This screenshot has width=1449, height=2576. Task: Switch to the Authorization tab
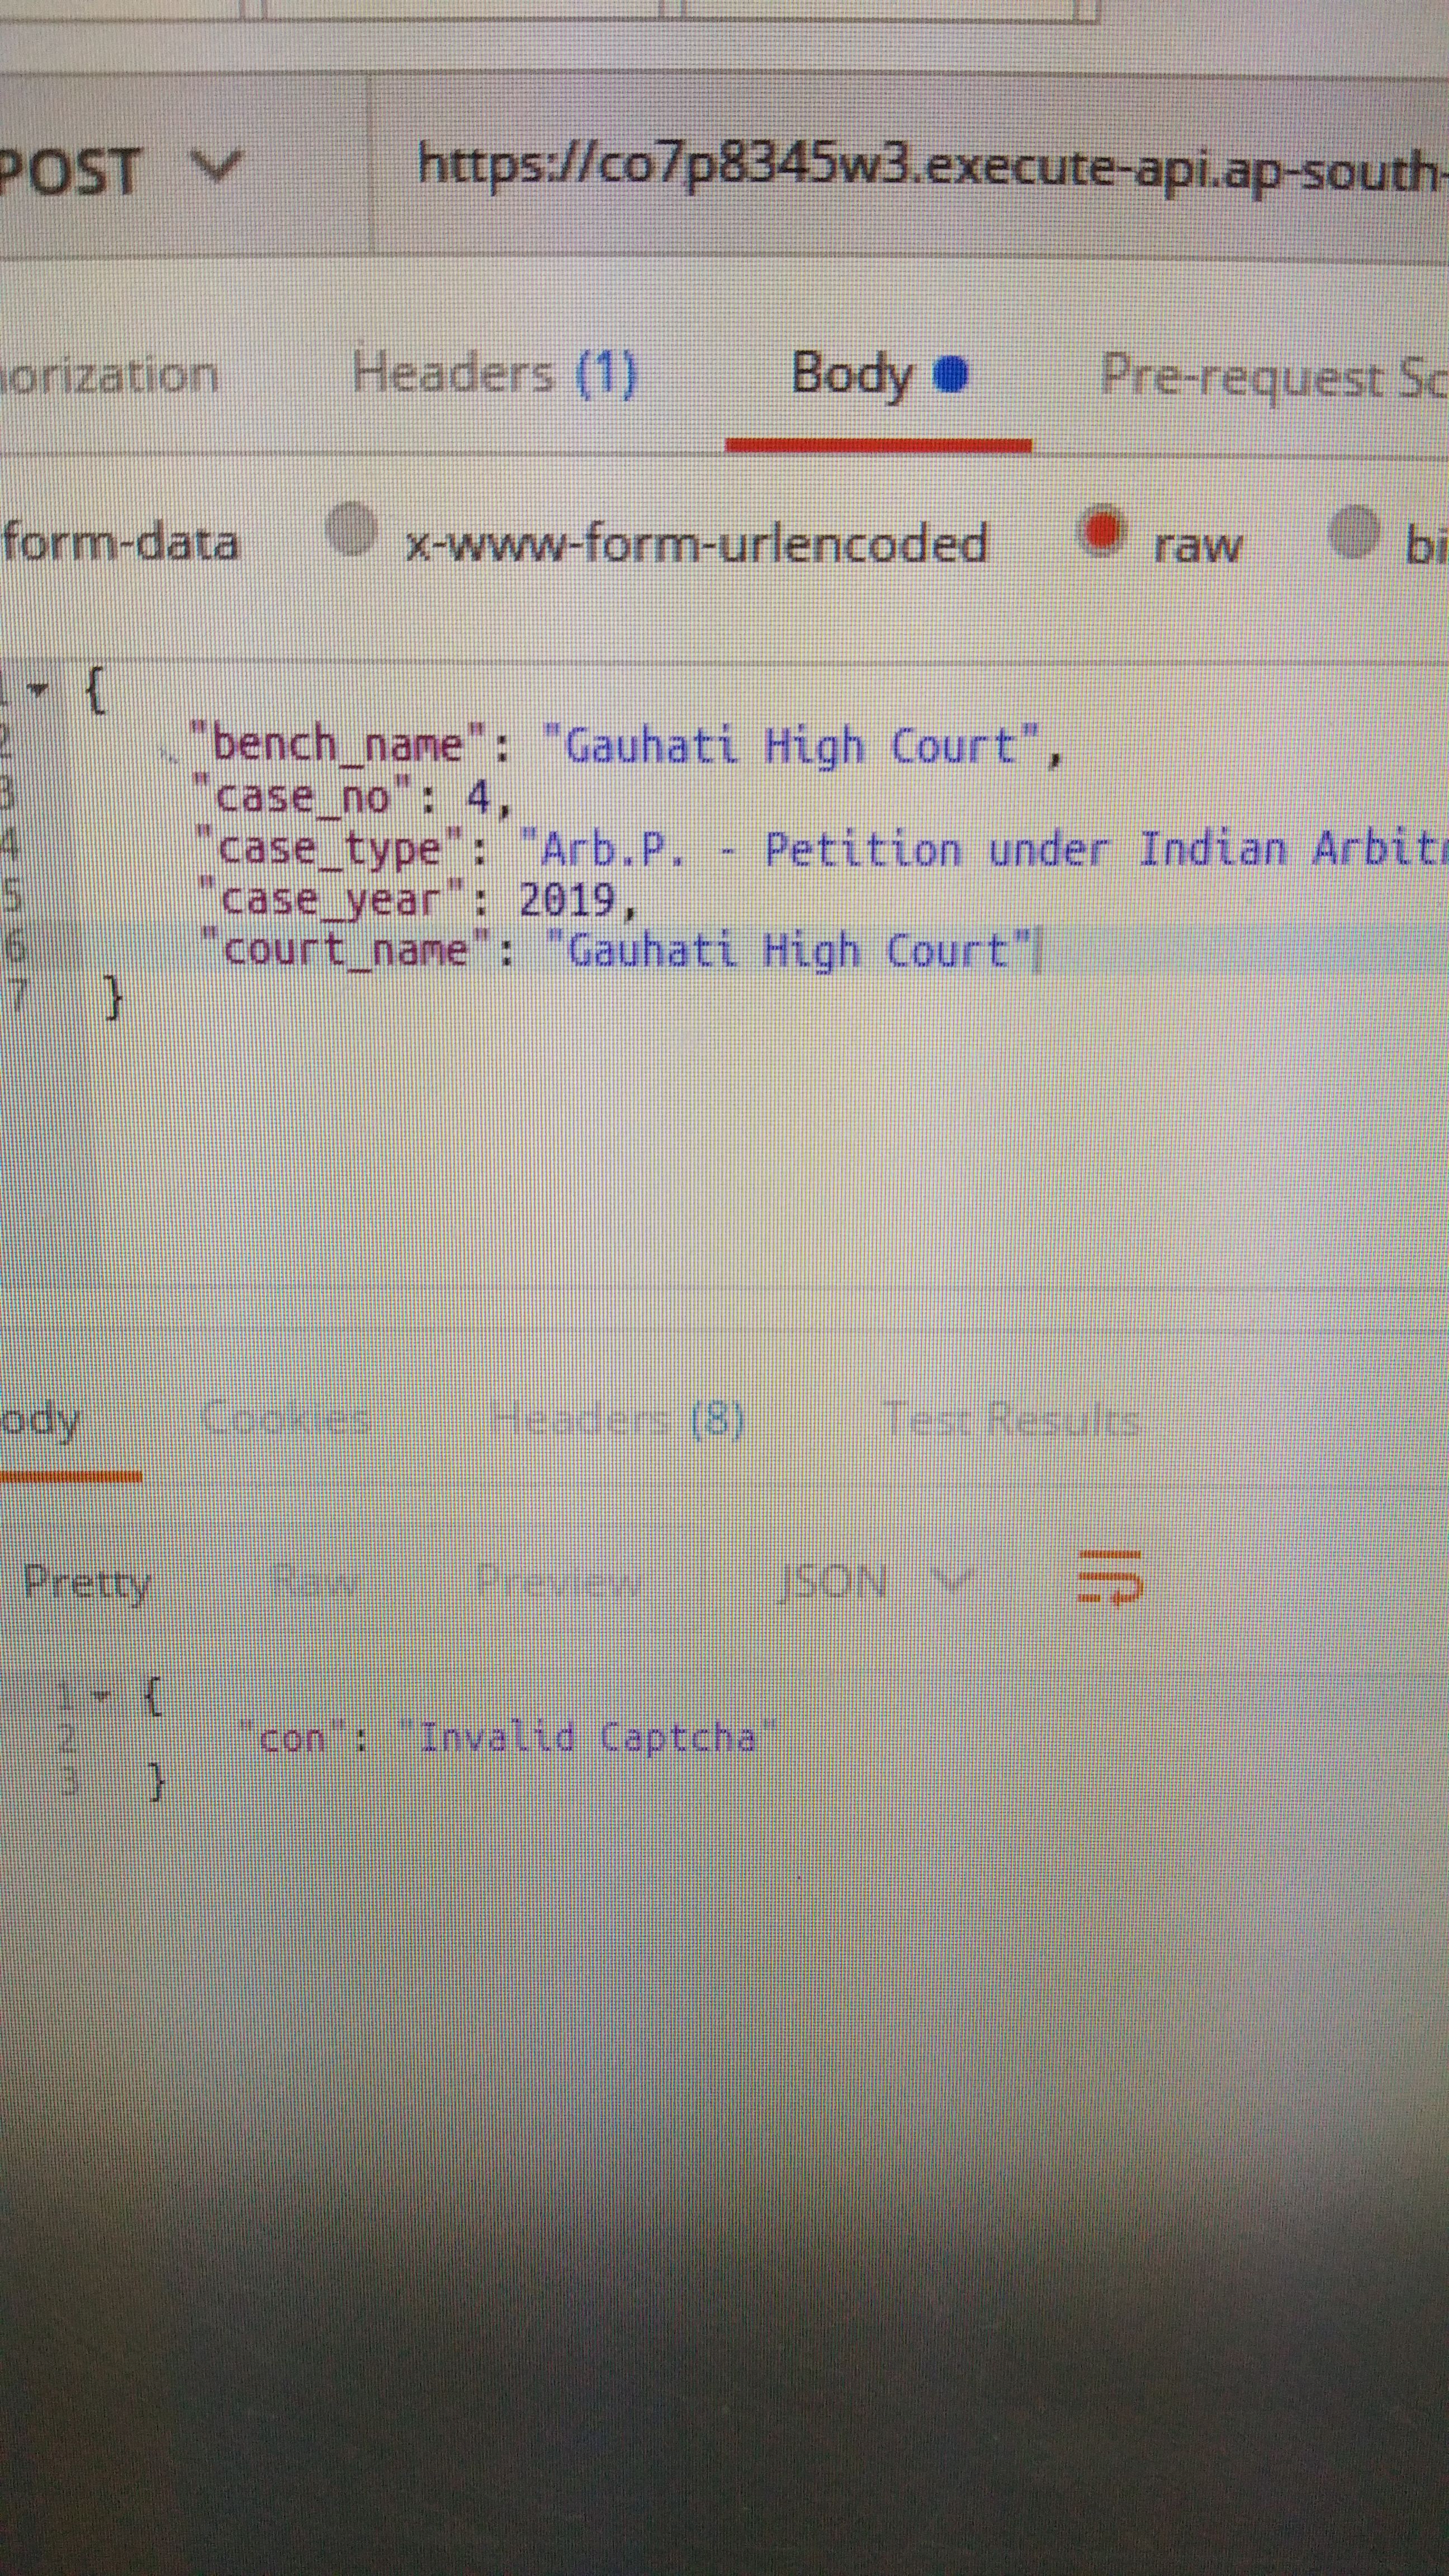108,376
